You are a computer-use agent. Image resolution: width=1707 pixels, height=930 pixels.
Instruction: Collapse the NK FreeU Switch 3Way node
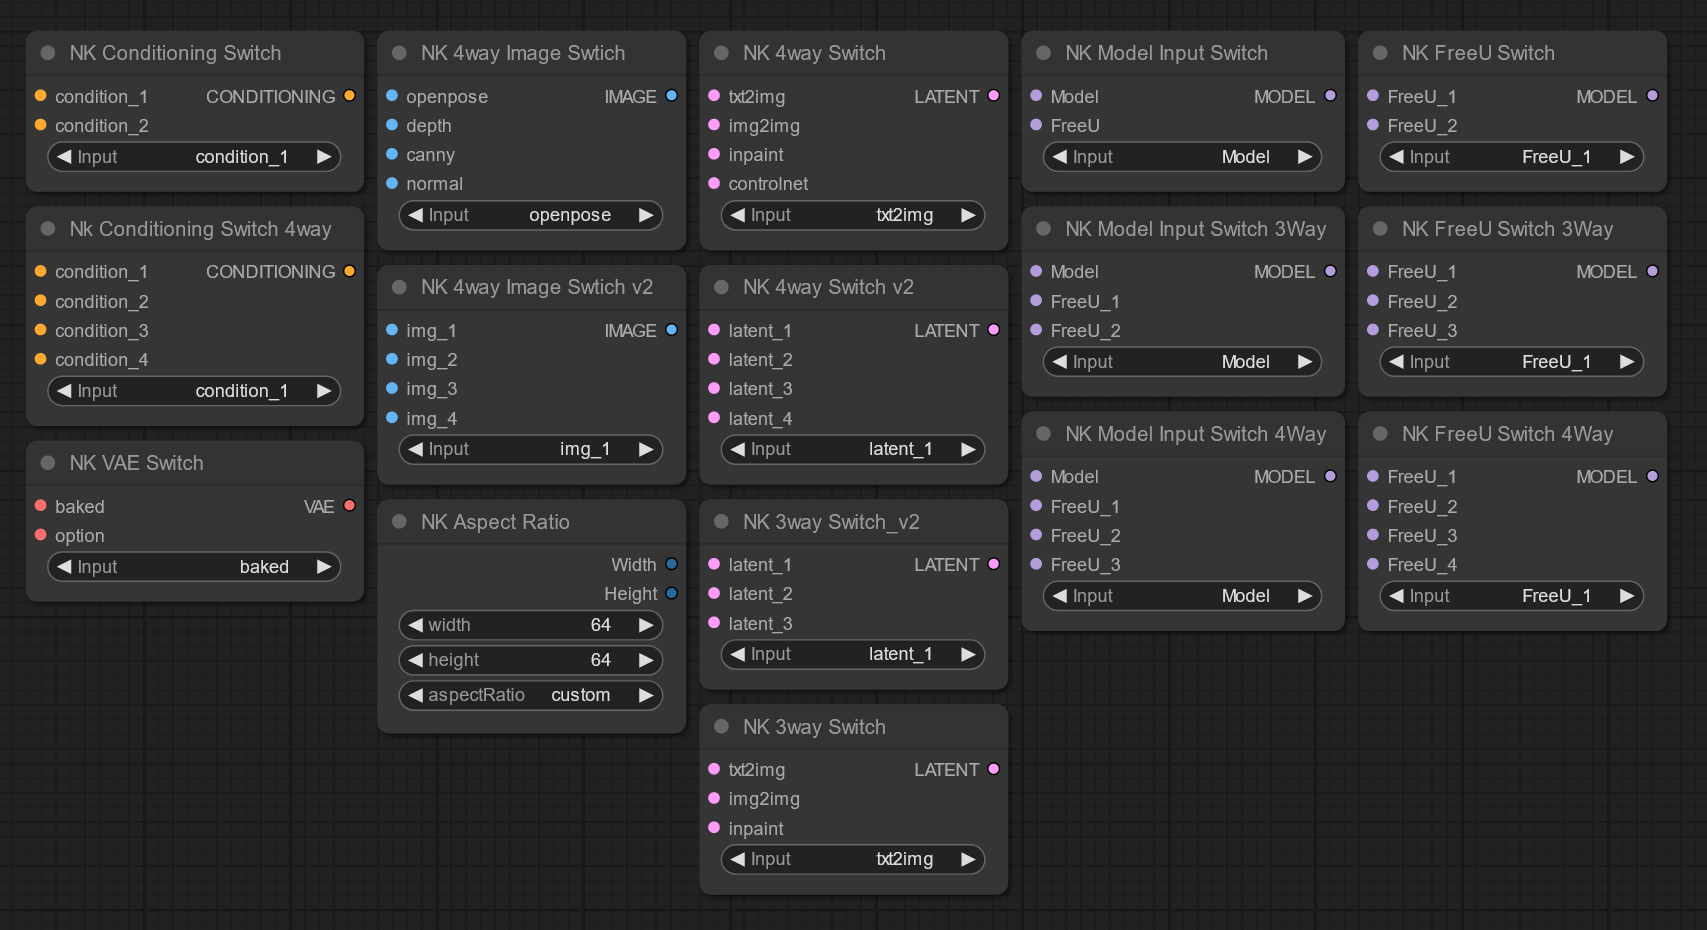point(1380,229)
